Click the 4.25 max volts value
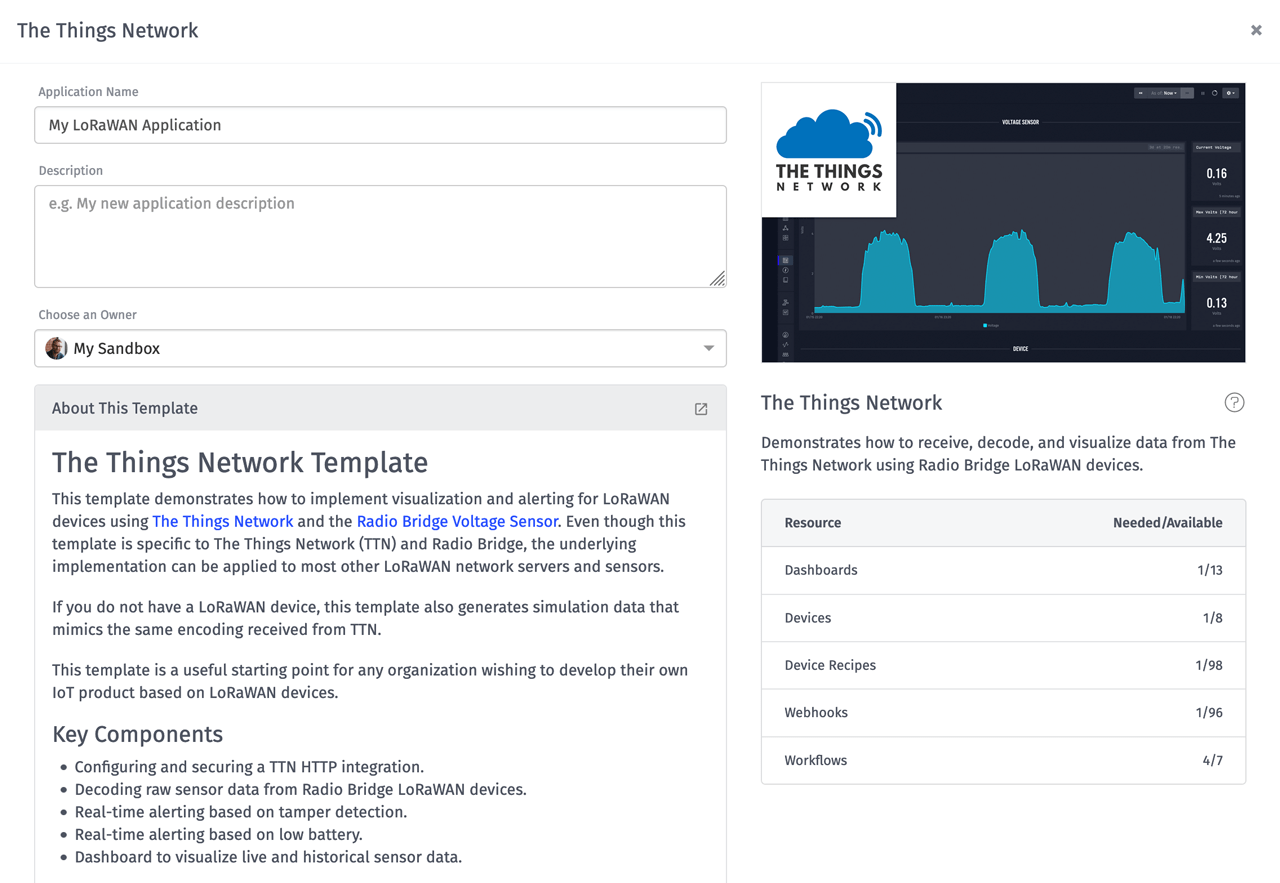Viewport: 1280px width, 883px height. 1216,238
